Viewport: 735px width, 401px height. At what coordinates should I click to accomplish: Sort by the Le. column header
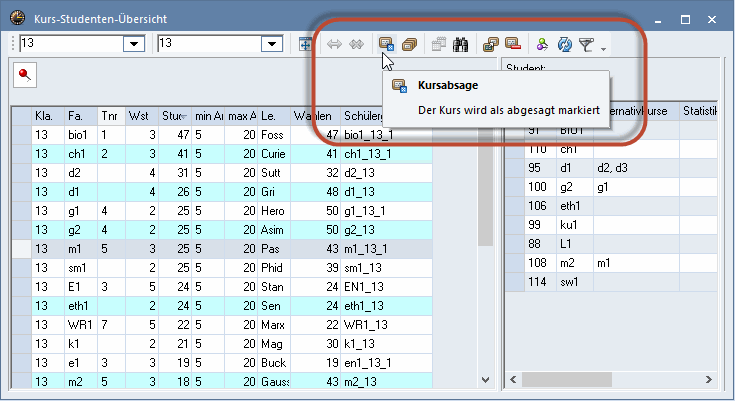[x=274, y=116]
